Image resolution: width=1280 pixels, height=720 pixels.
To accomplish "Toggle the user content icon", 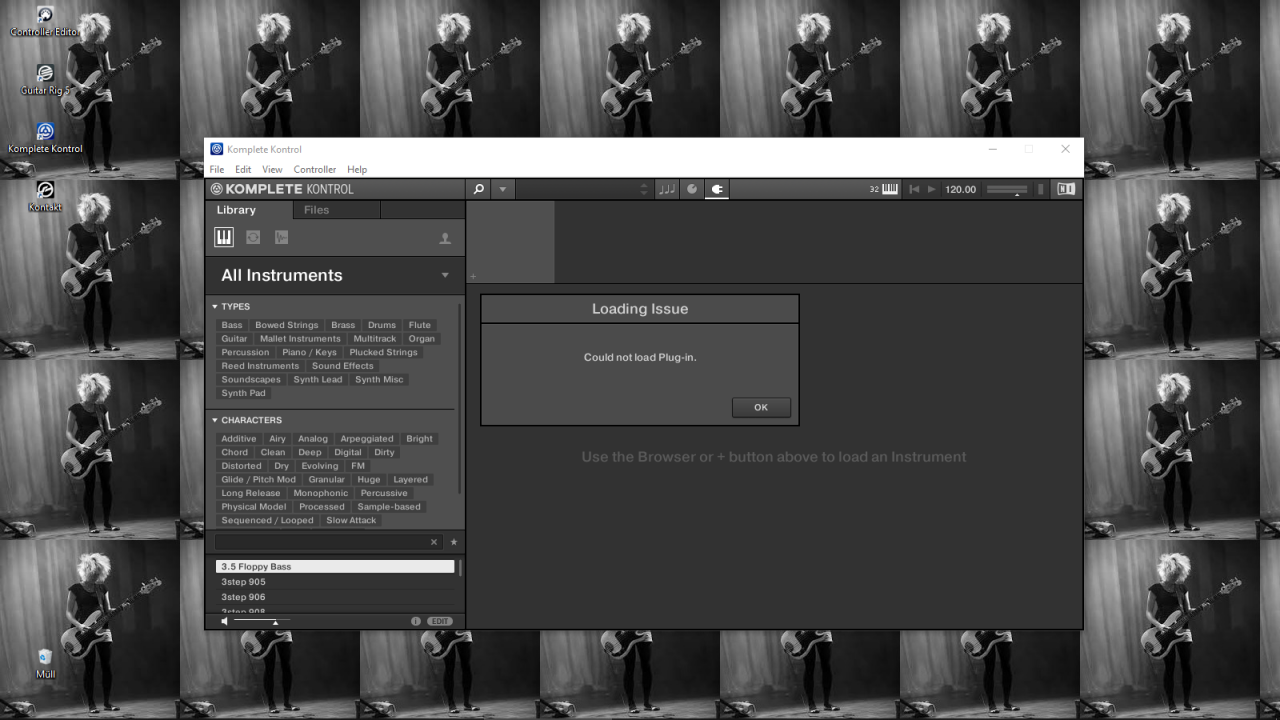I will 445,238.
